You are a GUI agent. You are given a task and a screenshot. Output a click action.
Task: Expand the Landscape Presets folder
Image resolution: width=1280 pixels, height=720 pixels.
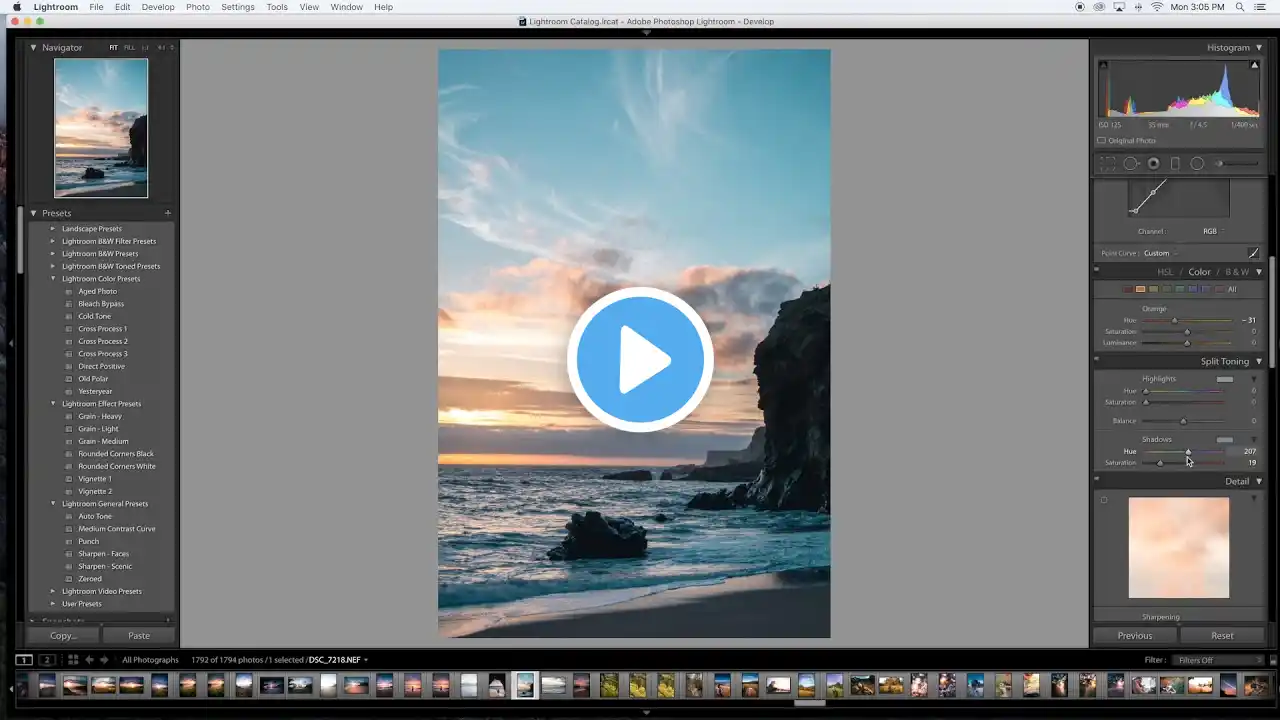(54, 229)
